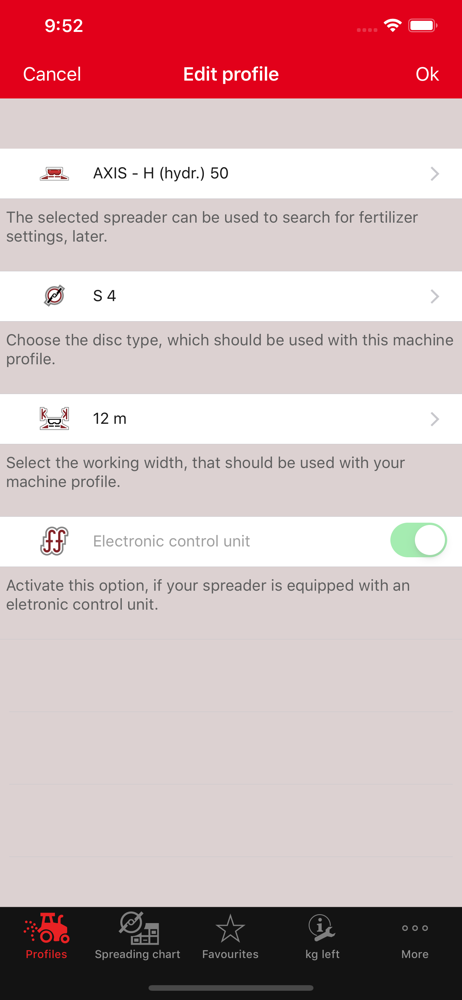Confirm profile changes with Ok

click(427, 75)
